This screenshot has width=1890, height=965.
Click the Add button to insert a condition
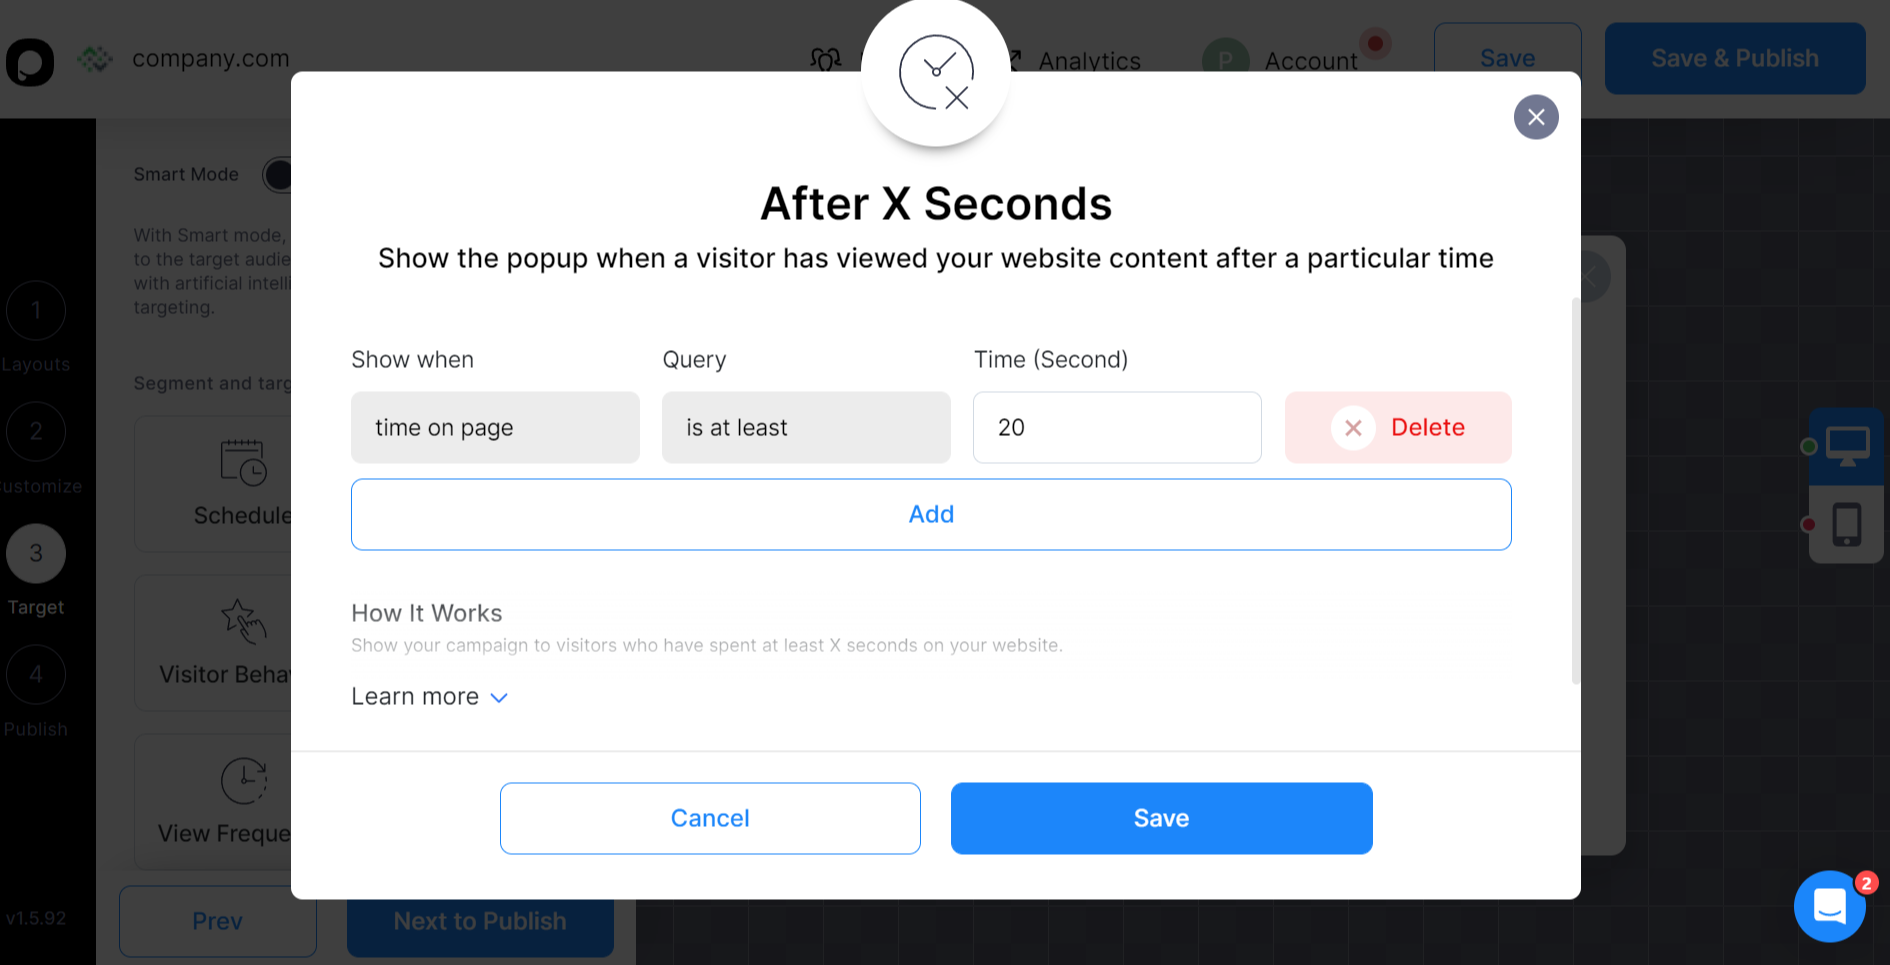(x=931, y=514)
